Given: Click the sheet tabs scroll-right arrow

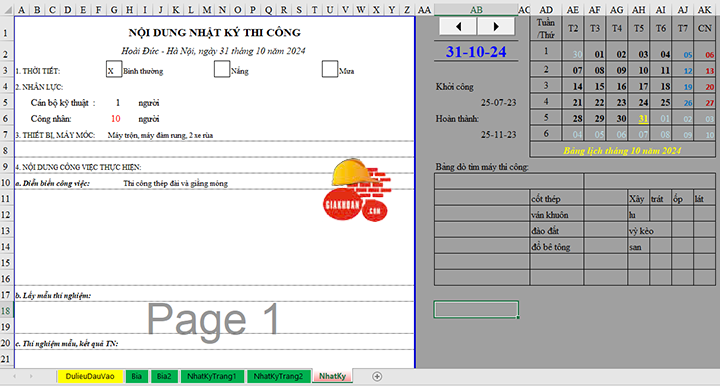Looking at the screenshot, I should point(31,376).
